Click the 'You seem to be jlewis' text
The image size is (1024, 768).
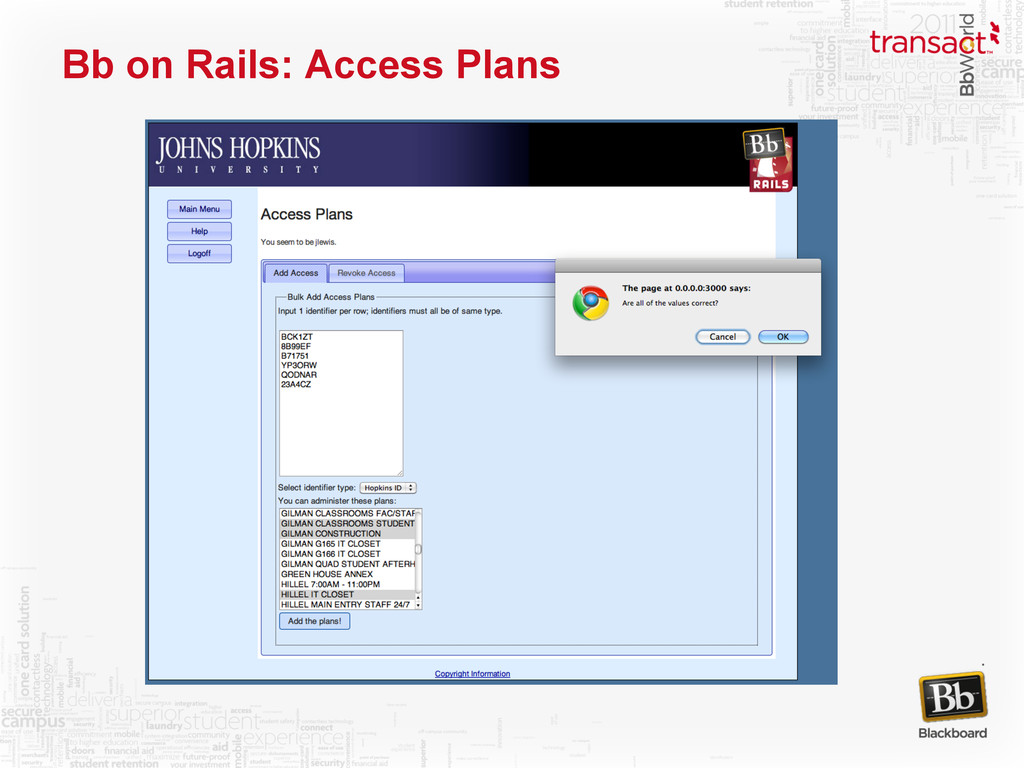click(x=298, y=242)
